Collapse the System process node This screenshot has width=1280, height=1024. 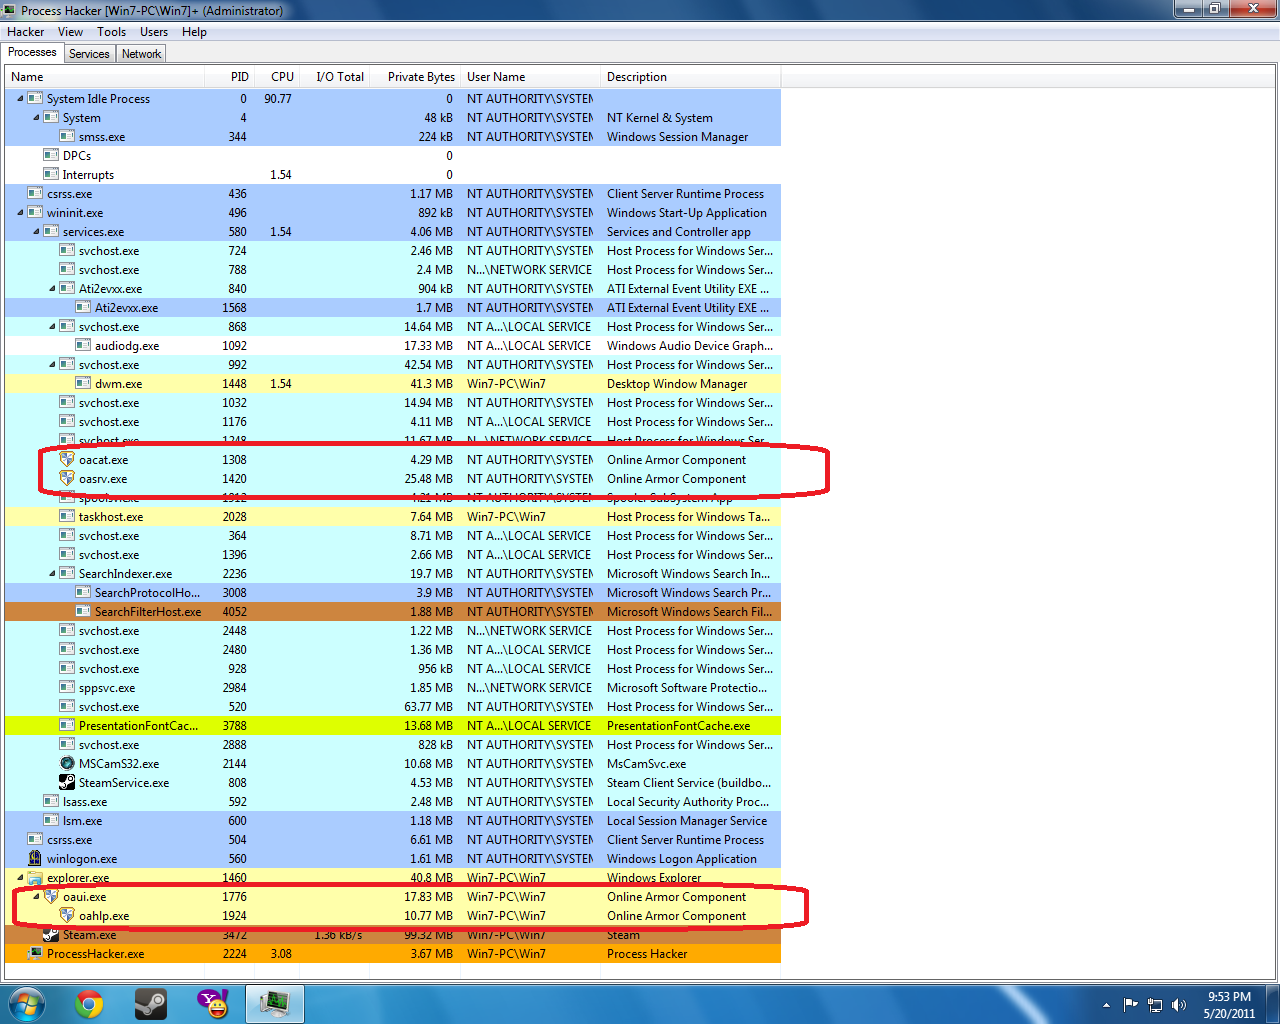point(36,118)
